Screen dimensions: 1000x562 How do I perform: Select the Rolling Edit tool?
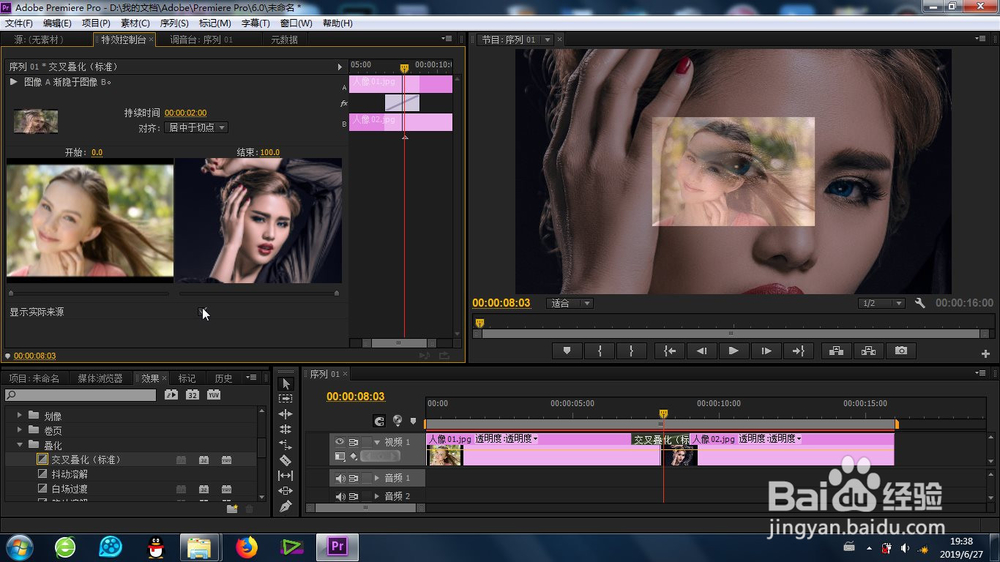(x=286, y=429)
